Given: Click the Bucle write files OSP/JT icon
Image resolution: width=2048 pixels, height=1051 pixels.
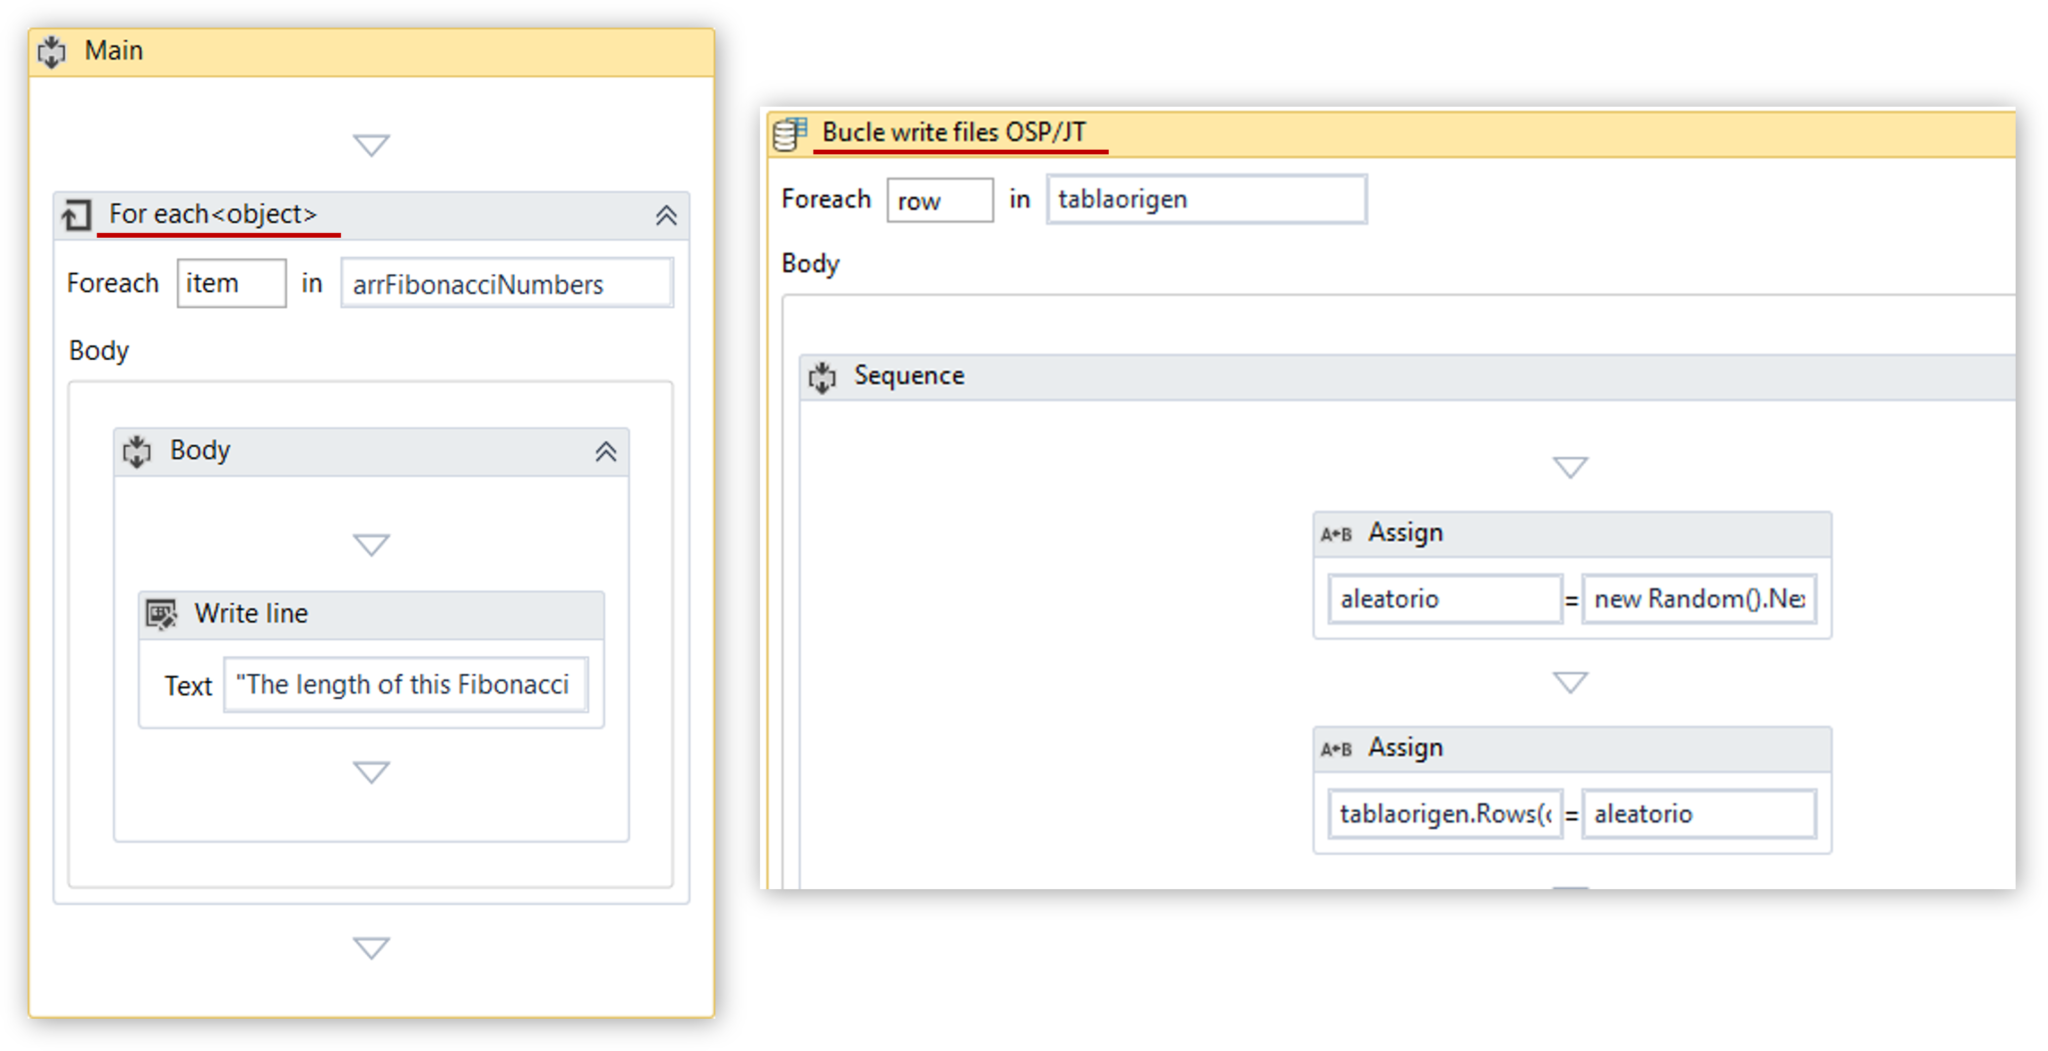Looking at the screenshot, I should (790, 133).
